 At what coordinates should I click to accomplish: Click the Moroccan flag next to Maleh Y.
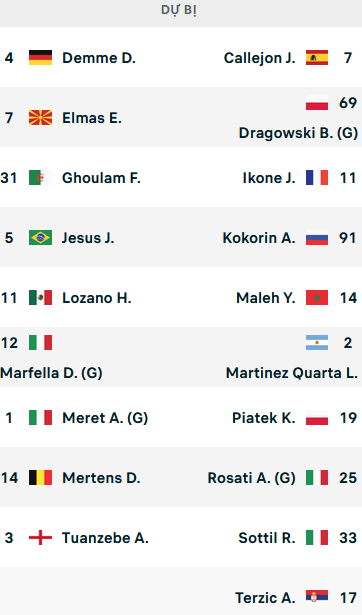[317, 298]
